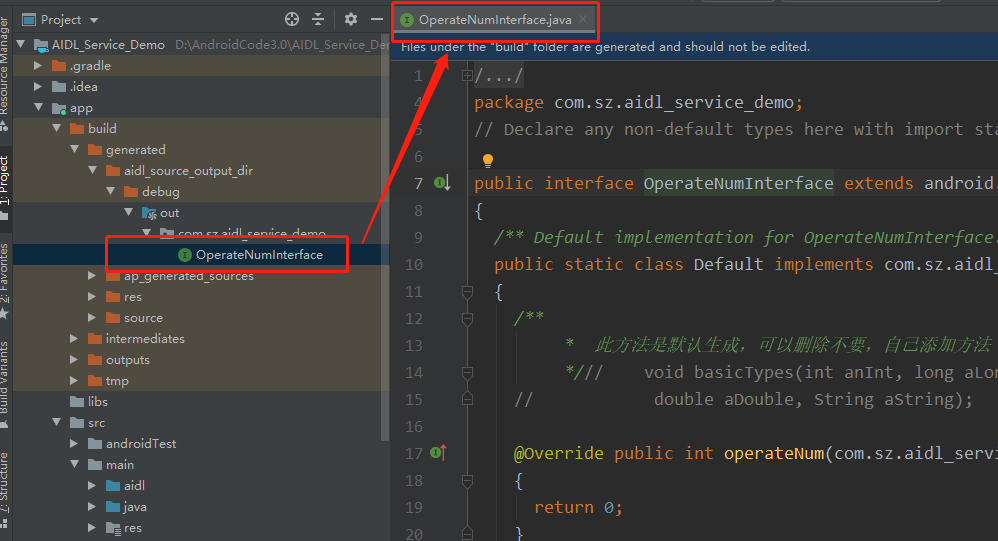
Task: Click the OperateNumInterface name in the declaration
Action: pos(738,183)
